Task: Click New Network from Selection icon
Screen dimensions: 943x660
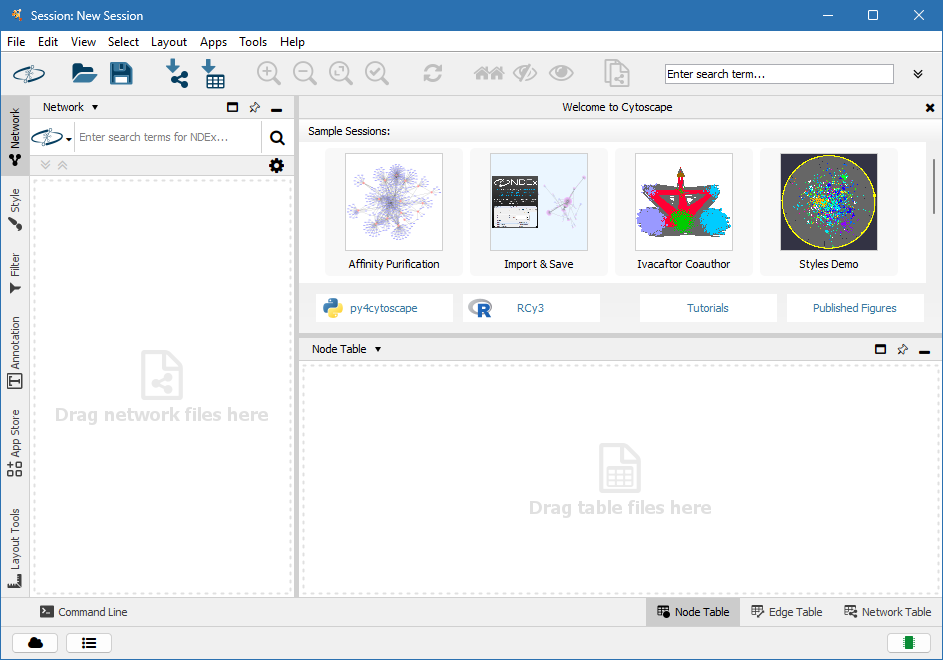Action: [x=616, y=73]
